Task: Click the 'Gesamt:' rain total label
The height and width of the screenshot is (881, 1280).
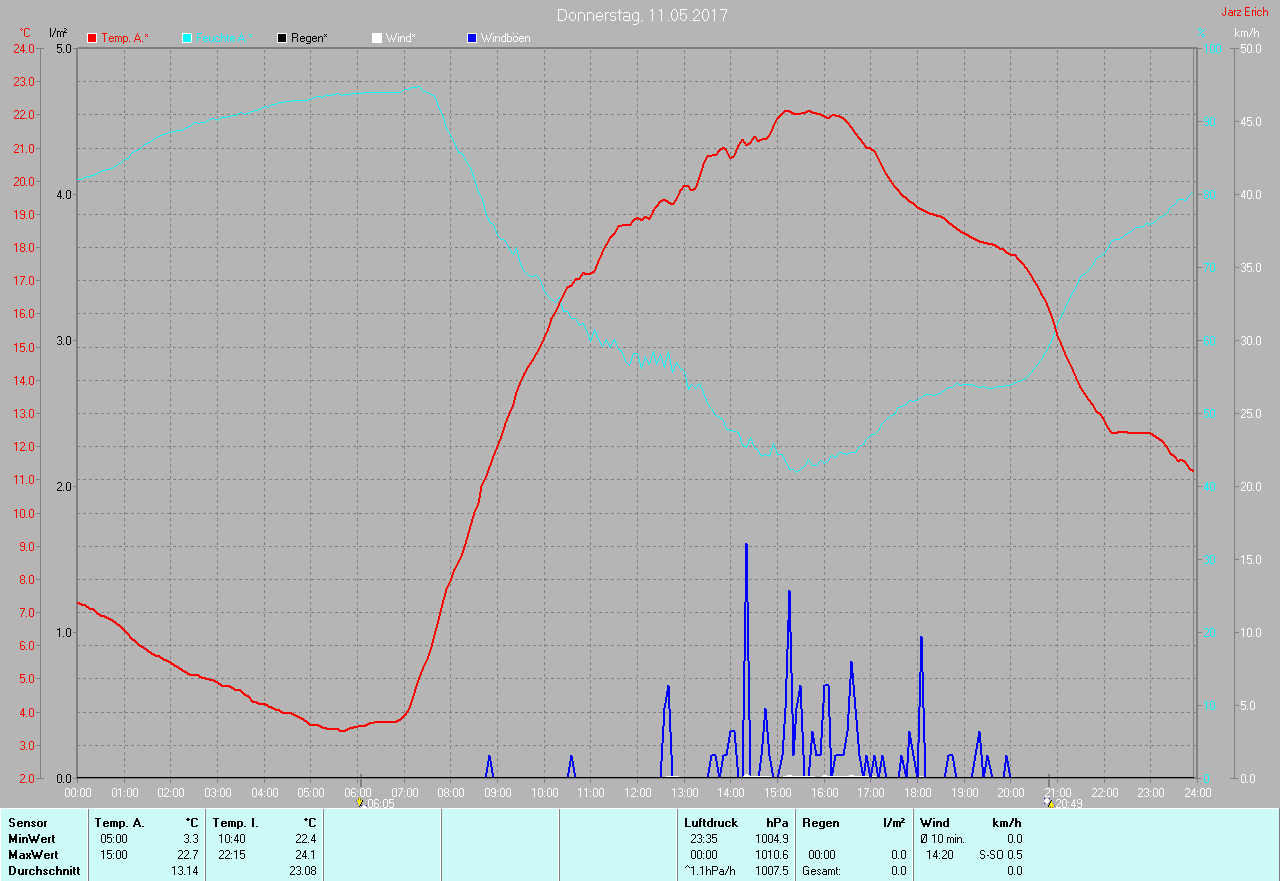Action: (821, 871)
